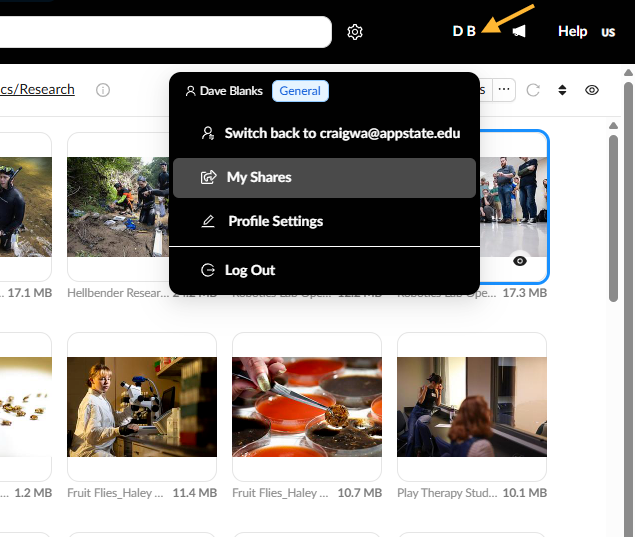Click the 11.4 MB file size label
This screenshot has width=635, height=537.
[x=195, y=493]
